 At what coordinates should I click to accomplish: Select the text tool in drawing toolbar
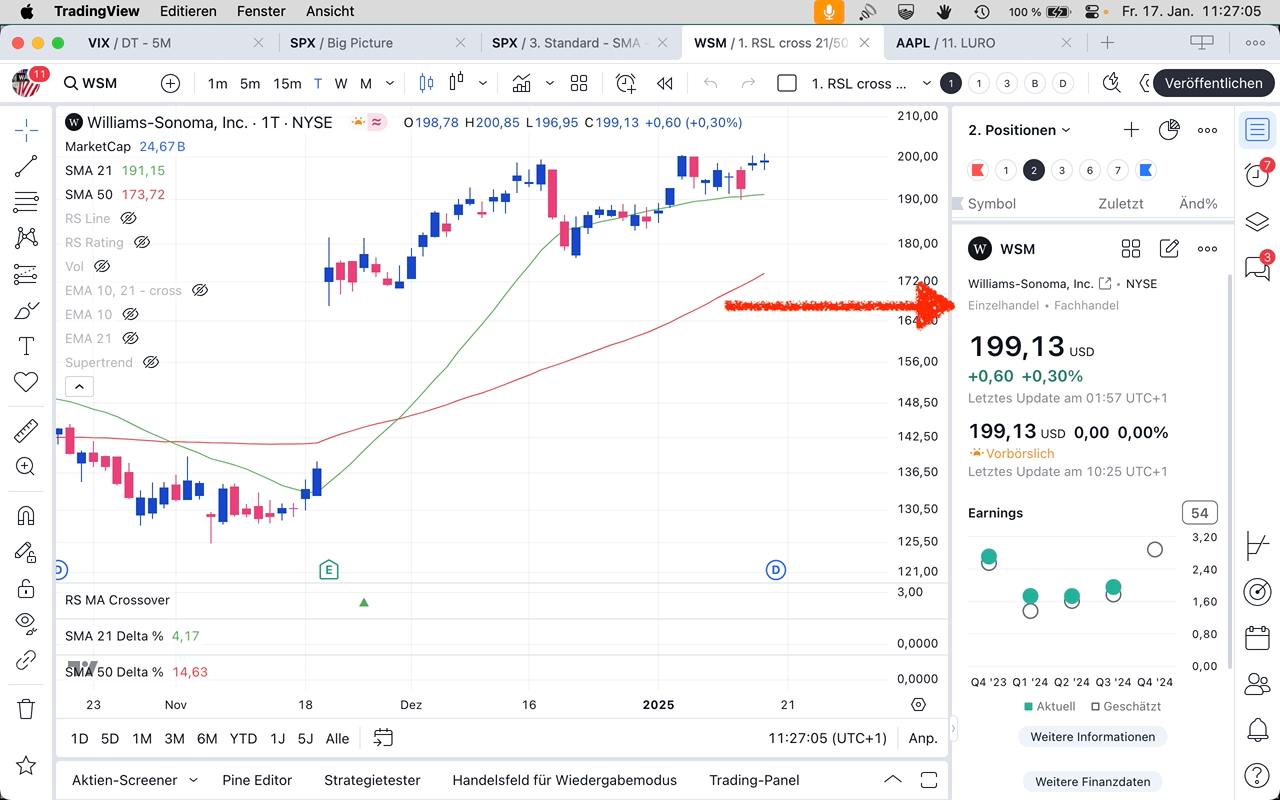point(26,346)
